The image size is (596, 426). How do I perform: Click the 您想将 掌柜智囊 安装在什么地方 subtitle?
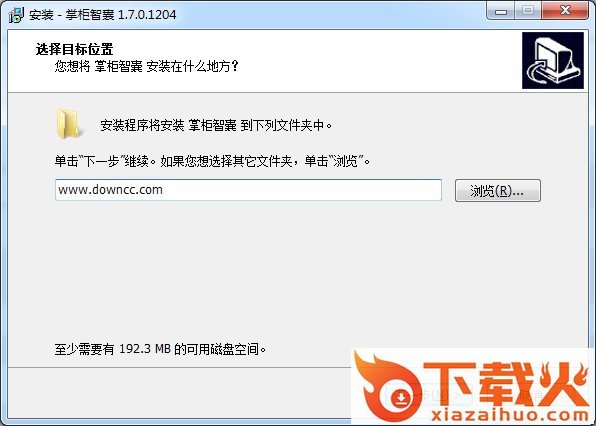146,66
